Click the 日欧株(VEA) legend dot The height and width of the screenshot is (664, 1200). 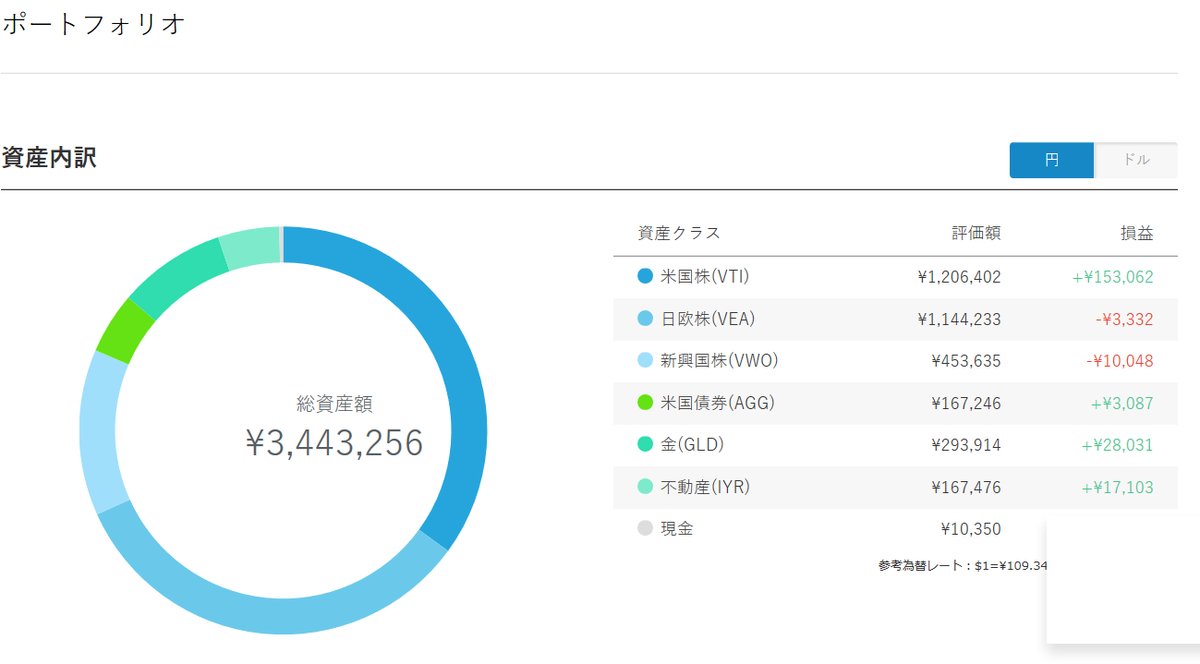tap(645, 319)
